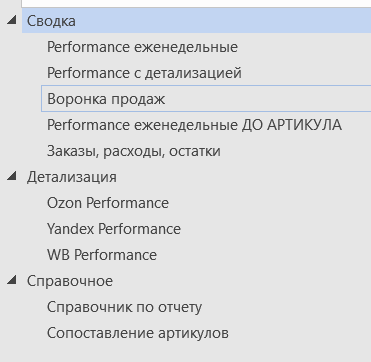
Task: Open the Ozon Performance page
Action: (x=108, y=203)
